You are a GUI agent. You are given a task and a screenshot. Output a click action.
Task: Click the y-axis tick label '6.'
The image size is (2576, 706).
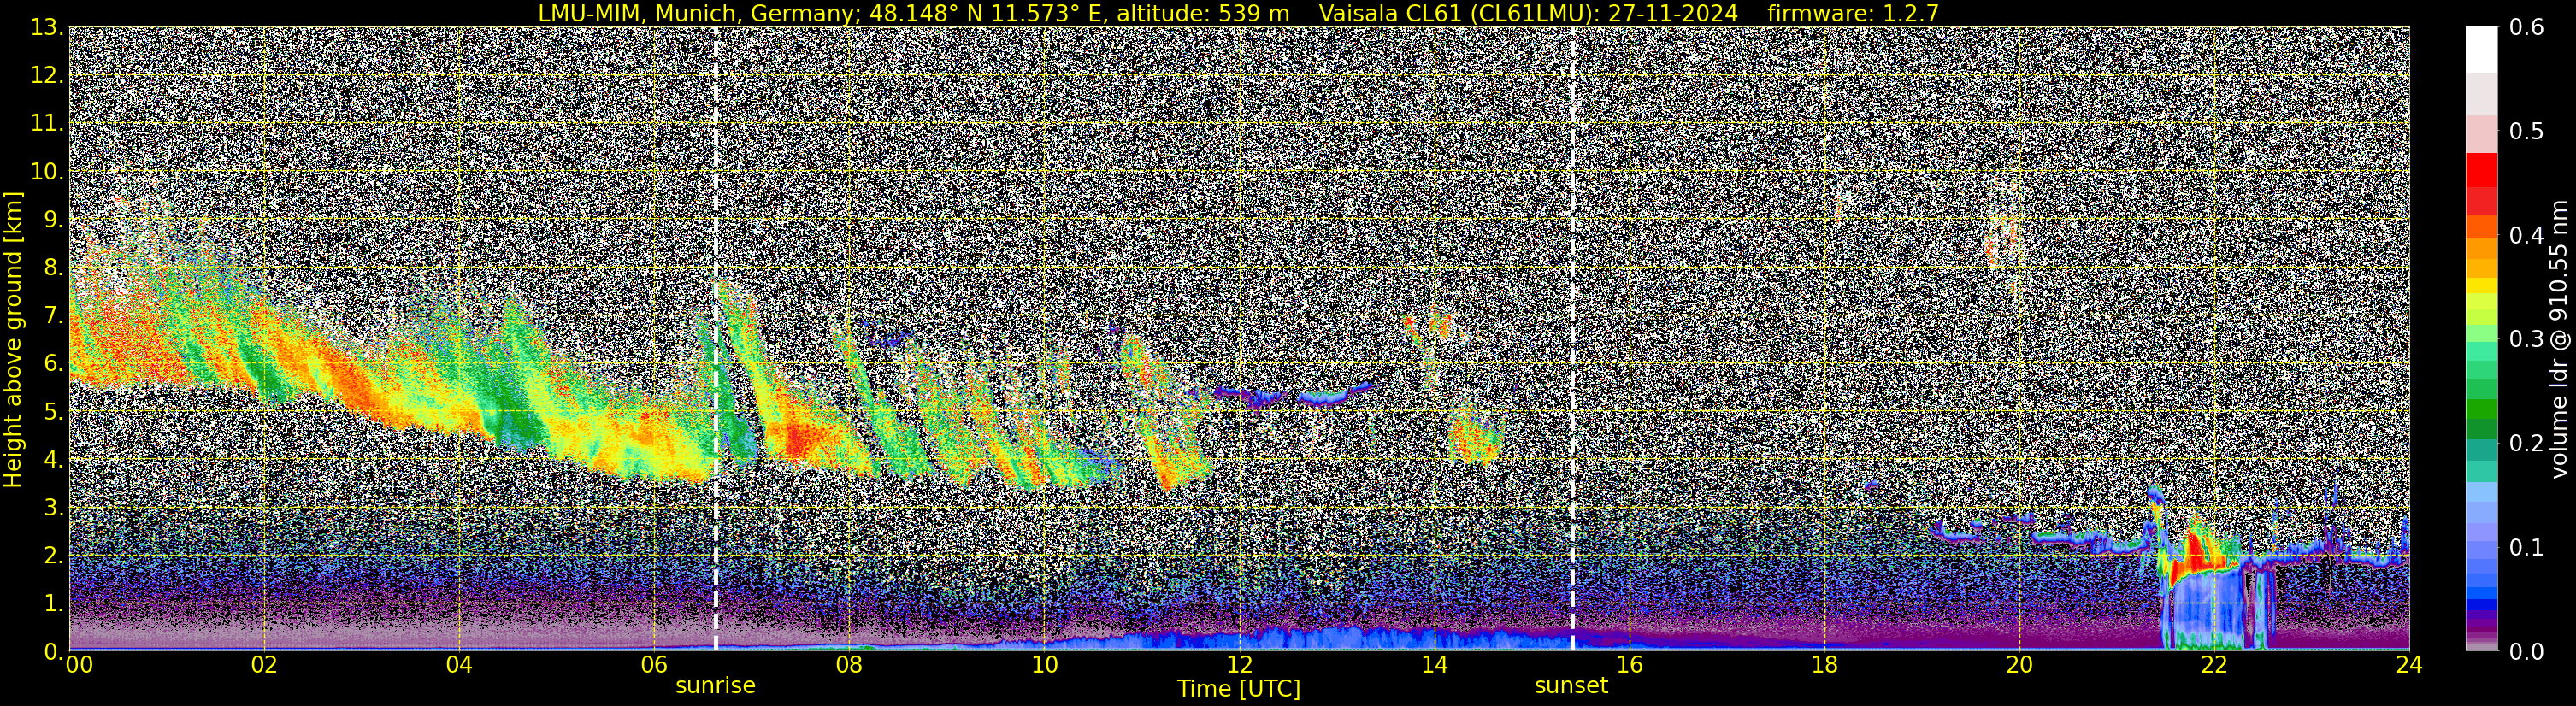(x=52, y=364)
